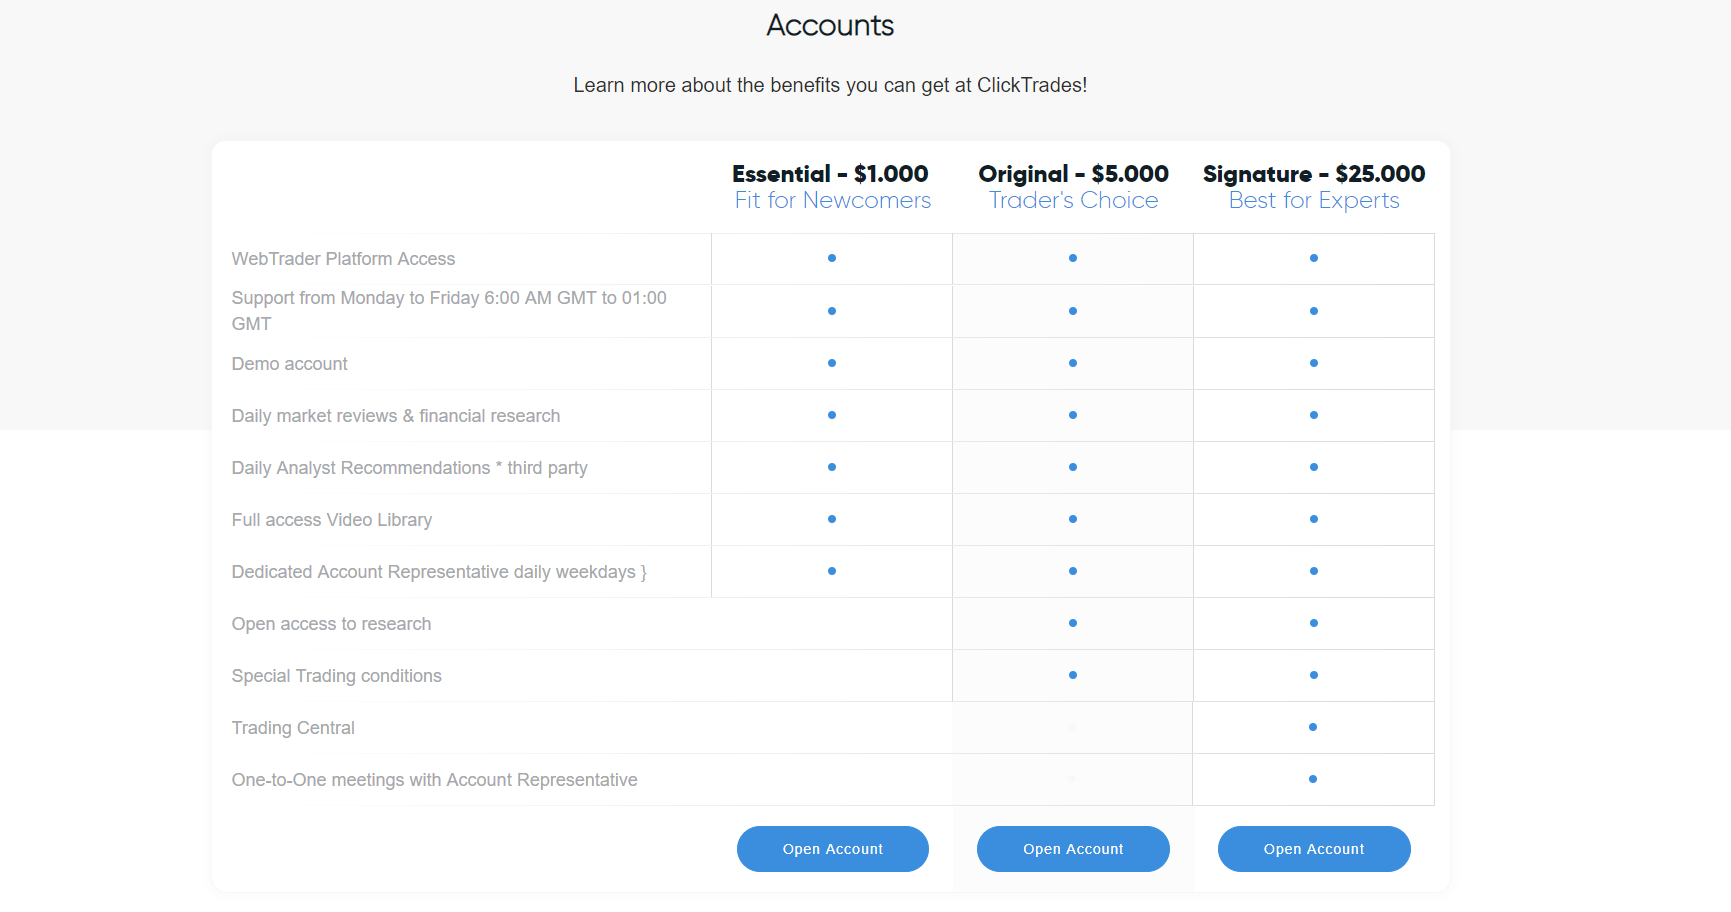Click Original dot for Daily Analyst Recommendations
Viewport: 1731px width, 912px height.
click(x=1073, y=467)
